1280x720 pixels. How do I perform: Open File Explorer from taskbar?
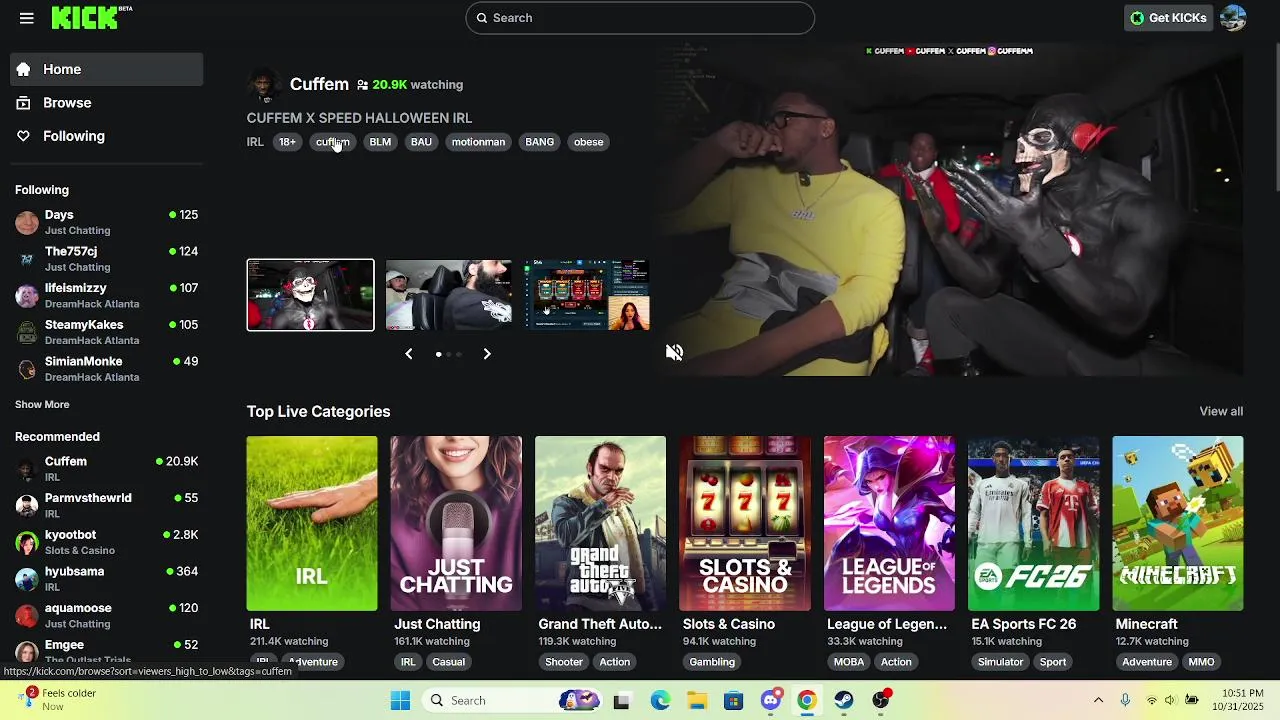tap(697, 700)
